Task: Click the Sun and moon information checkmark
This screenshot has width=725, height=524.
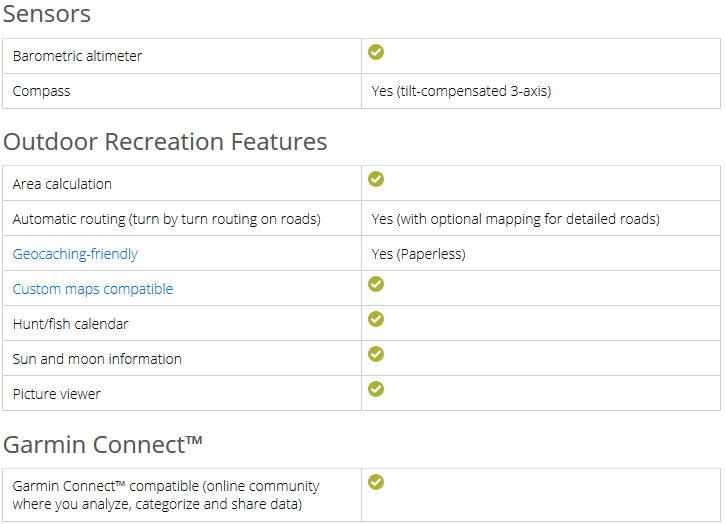Action: (376, 354)
